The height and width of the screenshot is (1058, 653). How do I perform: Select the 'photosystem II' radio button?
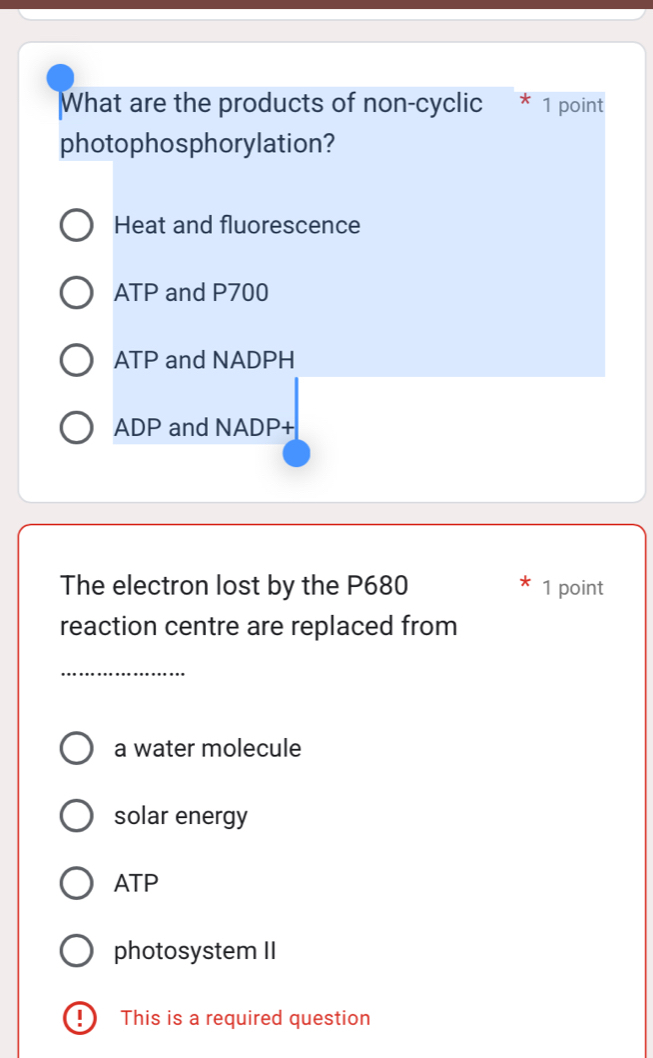[77, 950]
